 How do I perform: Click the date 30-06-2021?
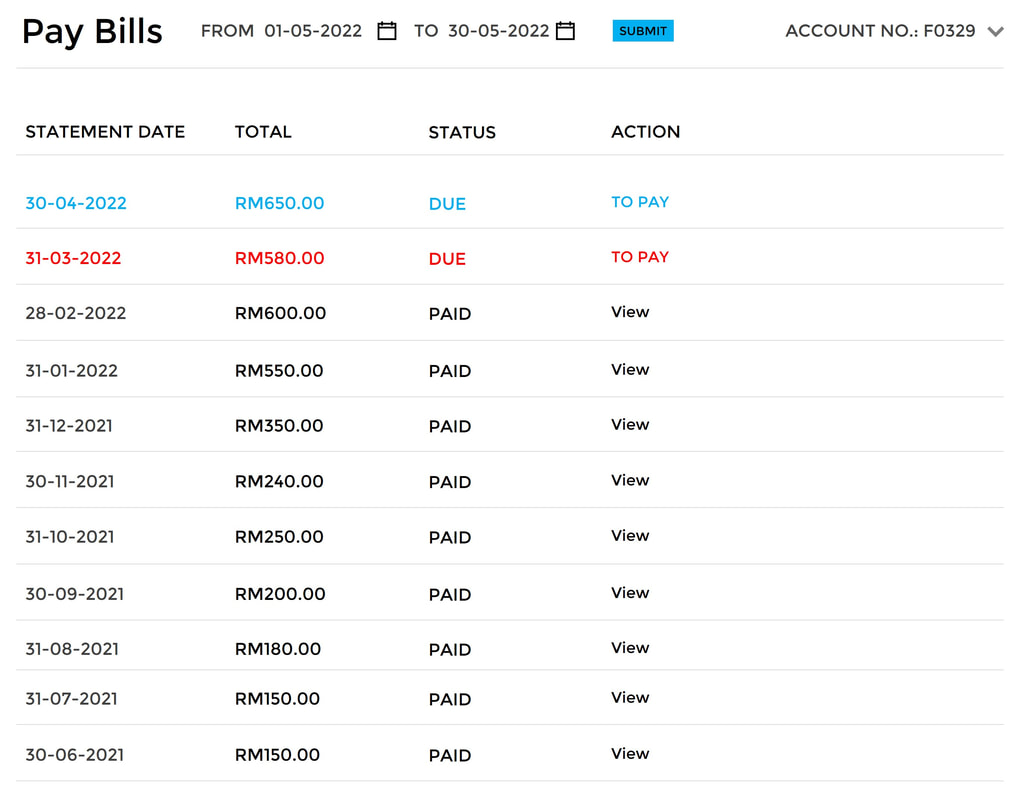[x=75, y=754]
